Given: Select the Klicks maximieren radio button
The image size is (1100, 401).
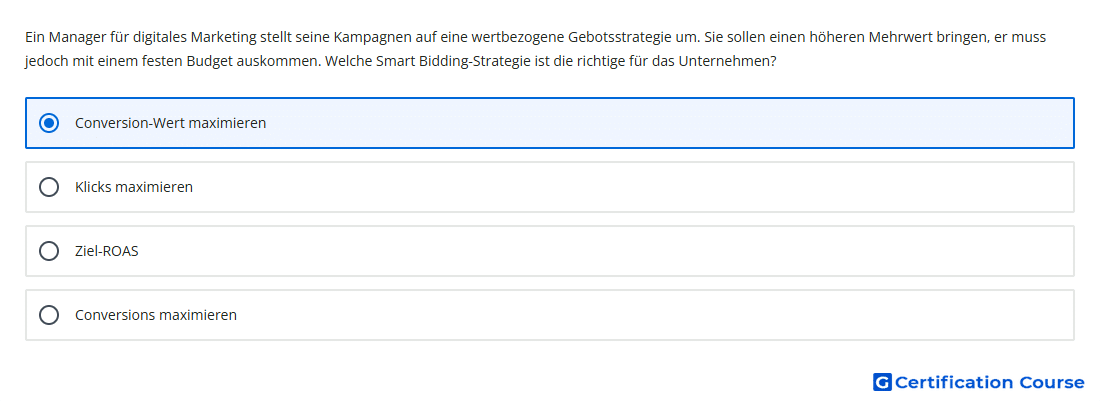Looking at the screenshot, I should pyautogui.click(x=49, y=187).
